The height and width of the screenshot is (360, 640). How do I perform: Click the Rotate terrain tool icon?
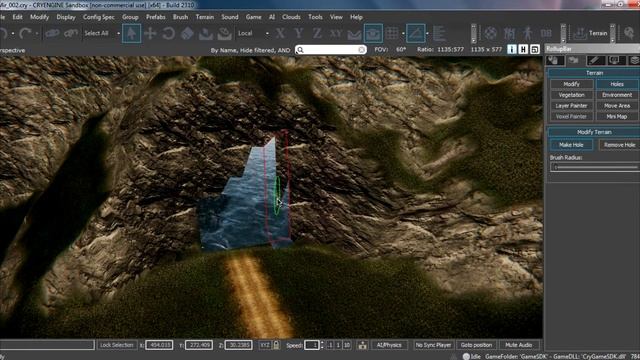pos(224,33)
